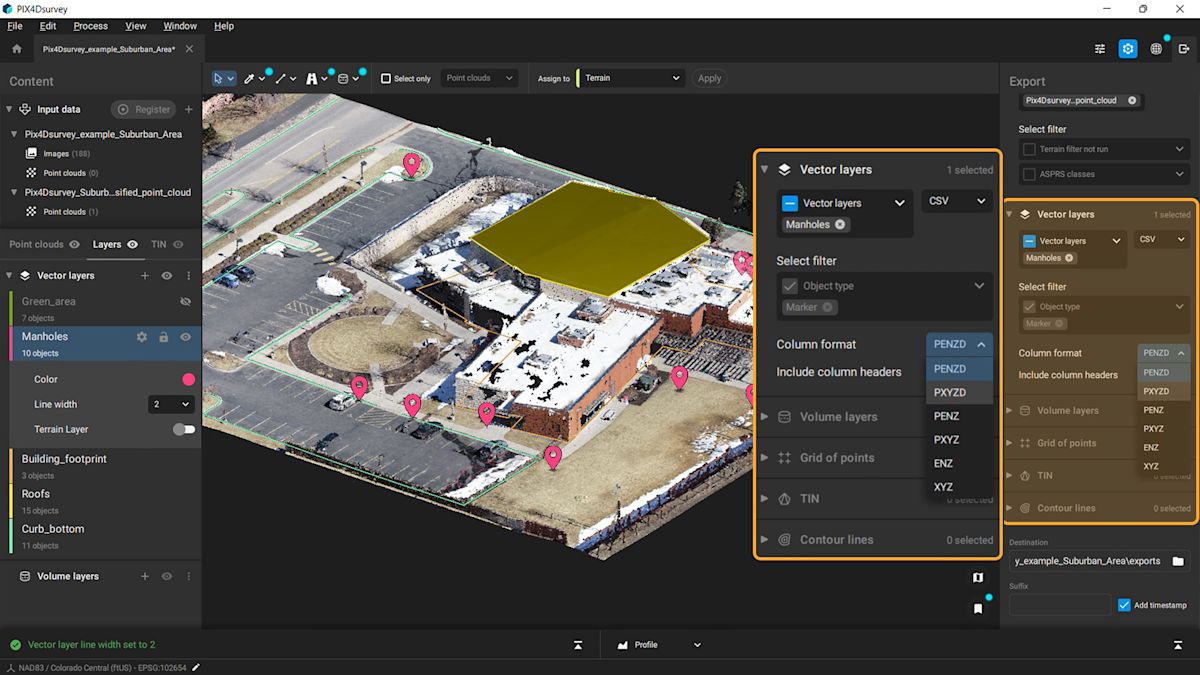Click the Apply button in the toolbar
1200x675 pixels.
(x=708, y=78)
